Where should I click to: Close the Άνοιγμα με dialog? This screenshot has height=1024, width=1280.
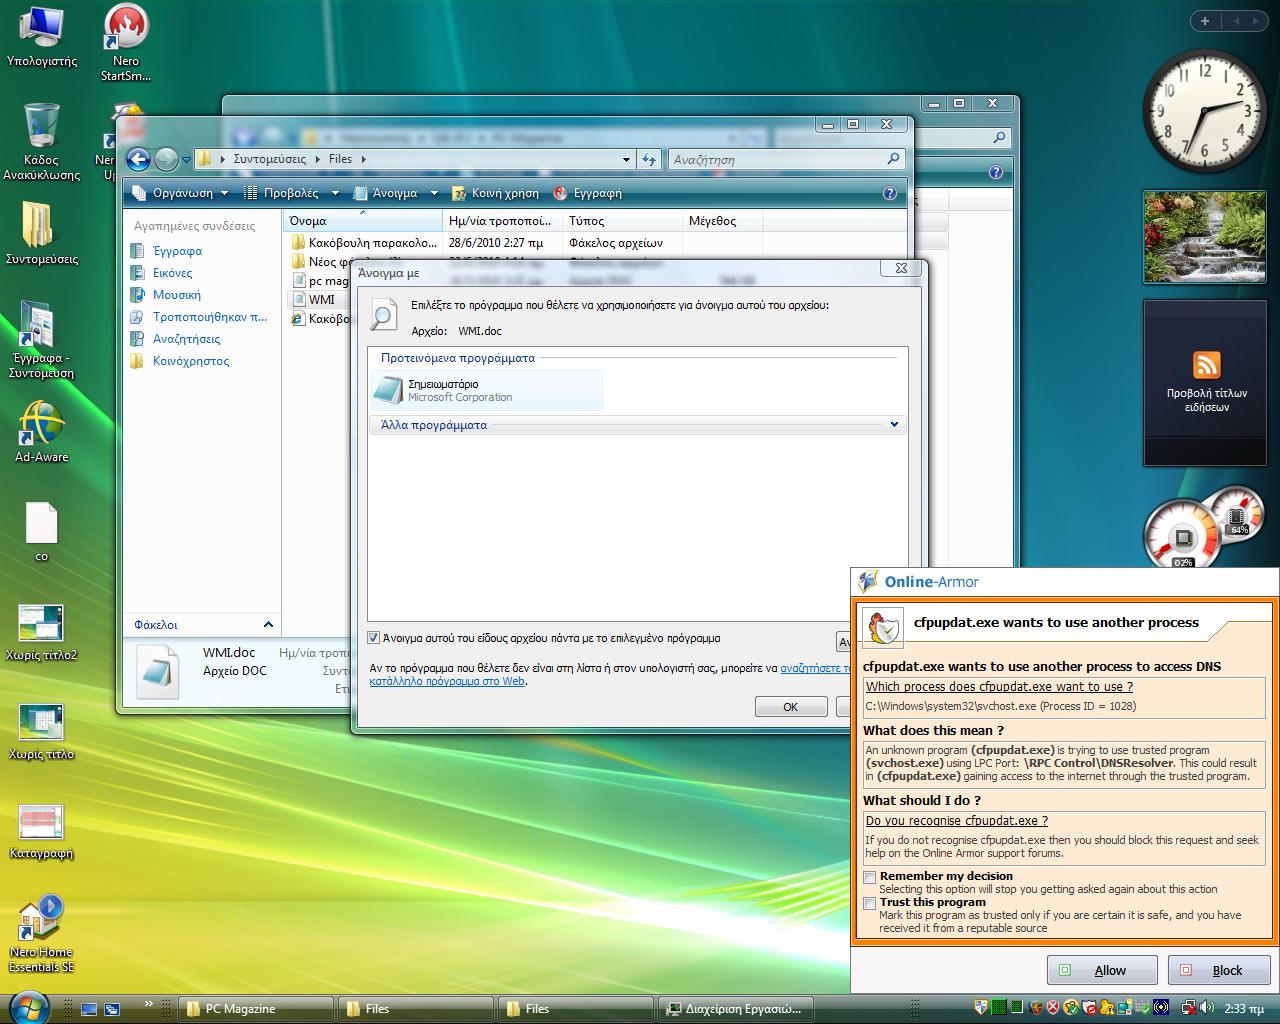901,268
